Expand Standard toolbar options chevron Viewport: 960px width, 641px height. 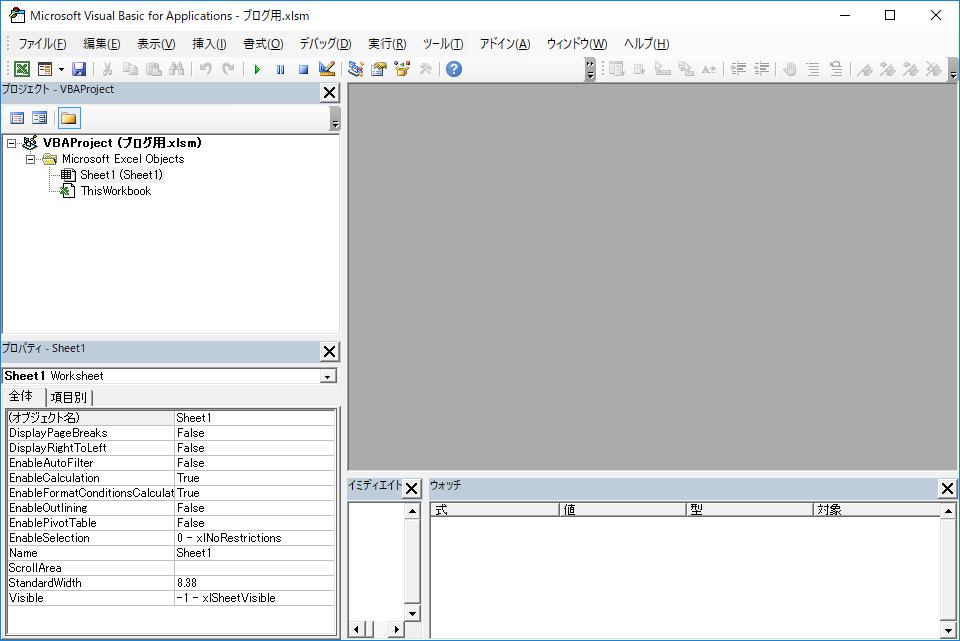pyautogui.click(x=590, y=69)
